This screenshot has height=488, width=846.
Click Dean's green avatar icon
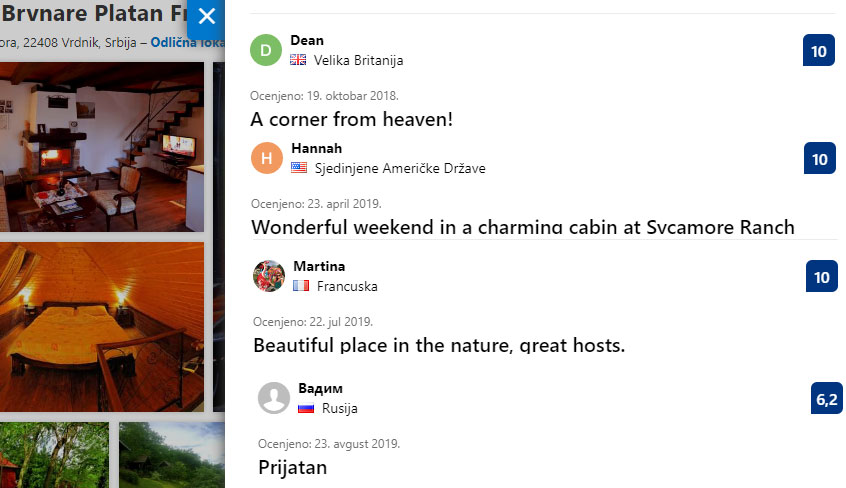coord(266,50)
